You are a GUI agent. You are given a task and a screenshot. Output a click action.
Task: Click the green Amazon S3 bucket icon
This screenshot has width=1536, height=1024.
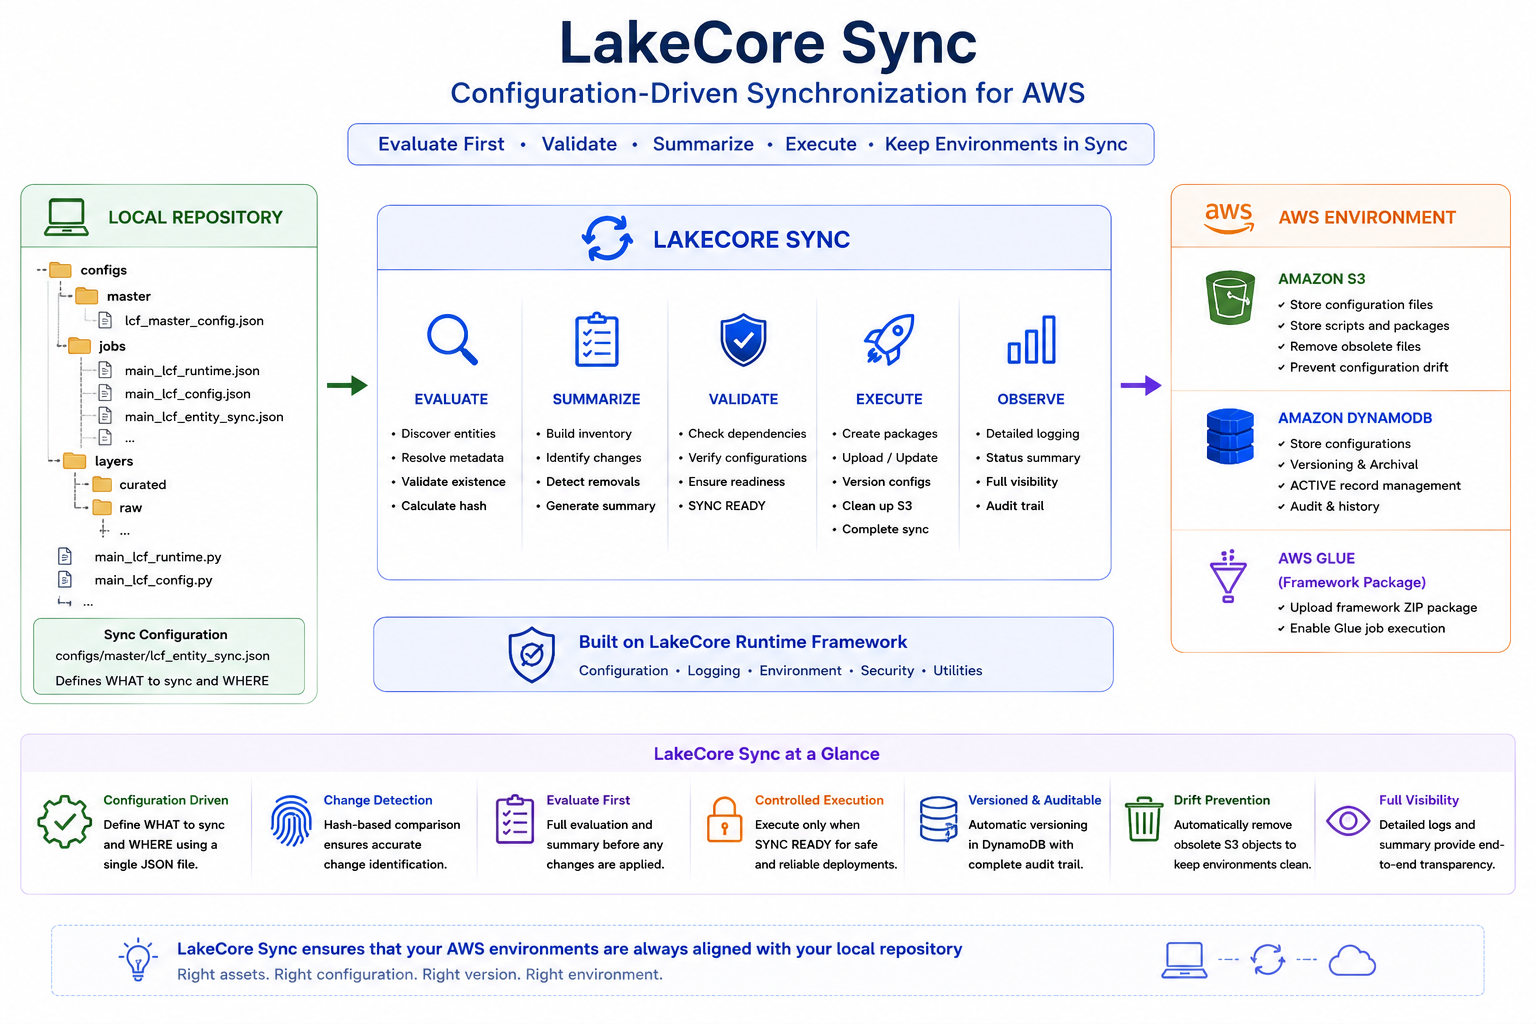point(1230,297)
